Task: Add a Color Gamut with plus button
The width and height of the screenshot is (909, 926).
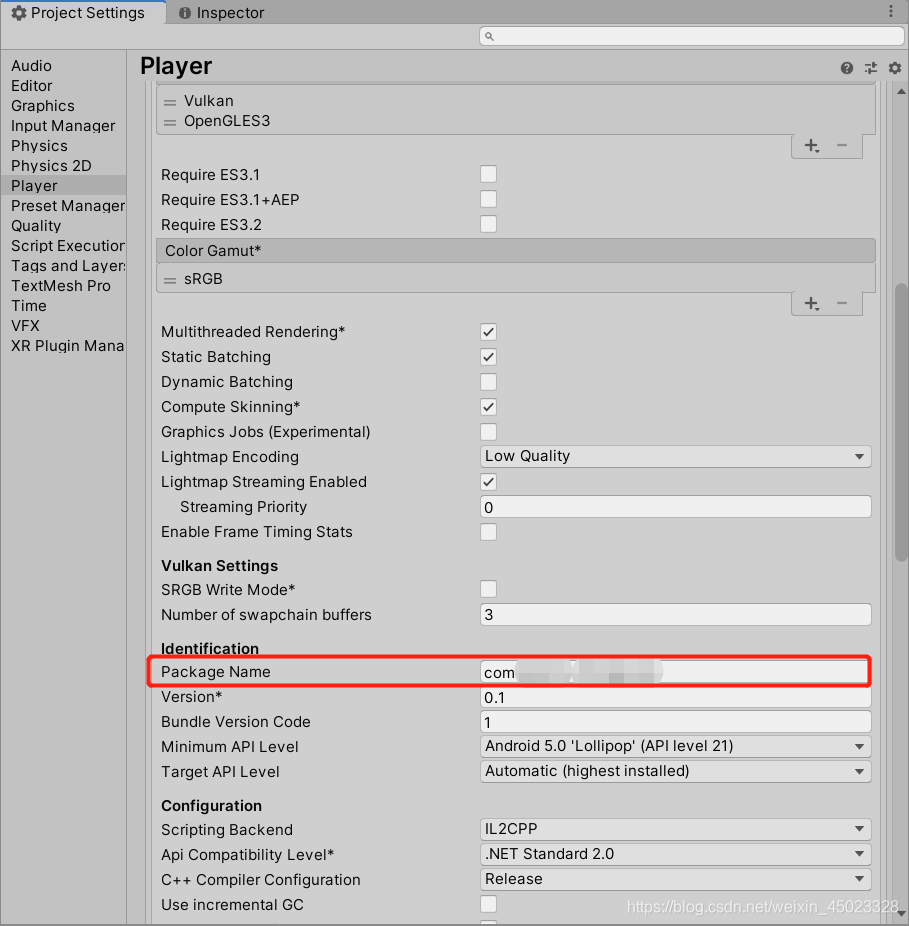Action: tap(812, 304)
